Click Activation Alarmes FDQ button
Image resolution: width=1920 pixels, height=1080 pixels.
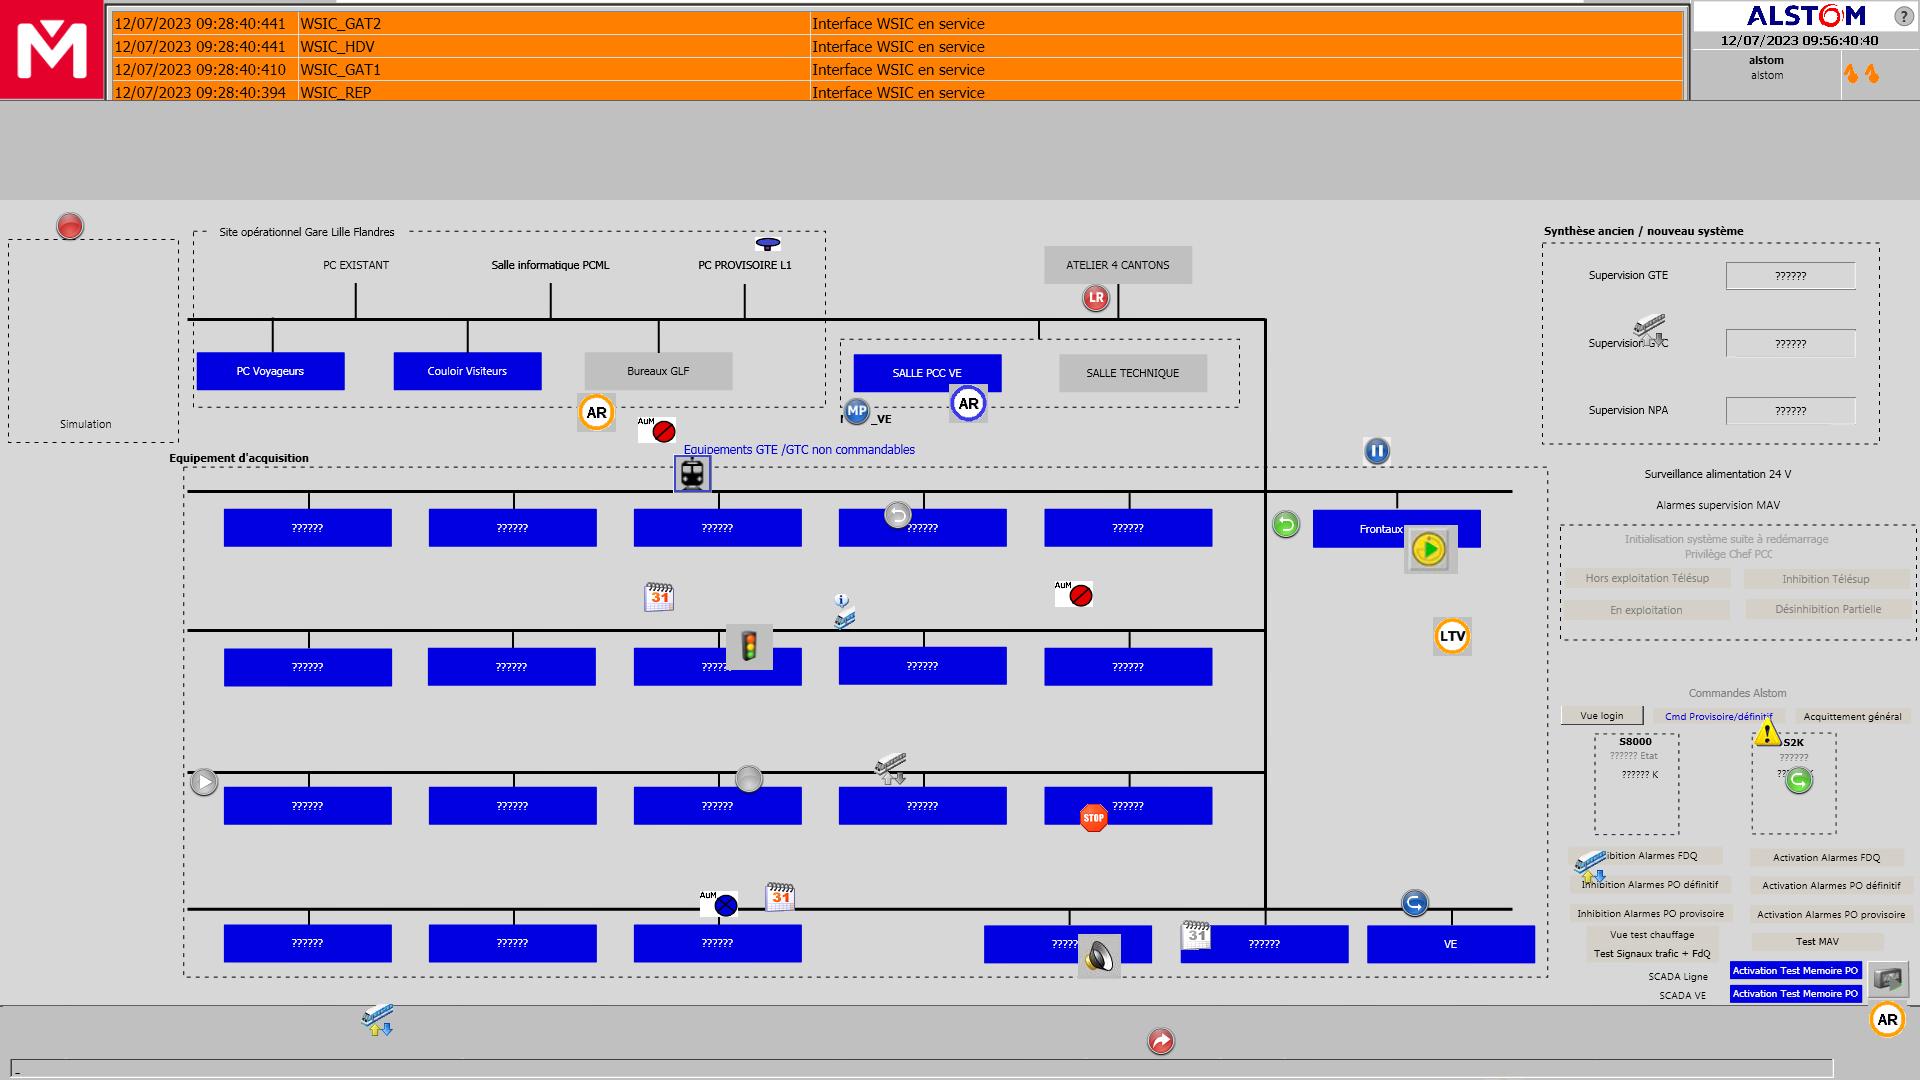click(1827, 858)
